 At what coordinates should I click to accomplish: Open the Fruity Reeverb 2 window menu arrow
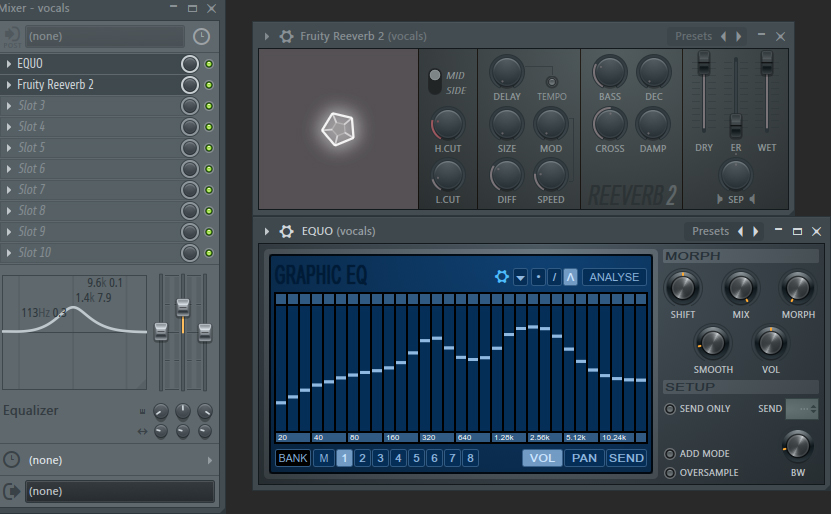point(267,36)
